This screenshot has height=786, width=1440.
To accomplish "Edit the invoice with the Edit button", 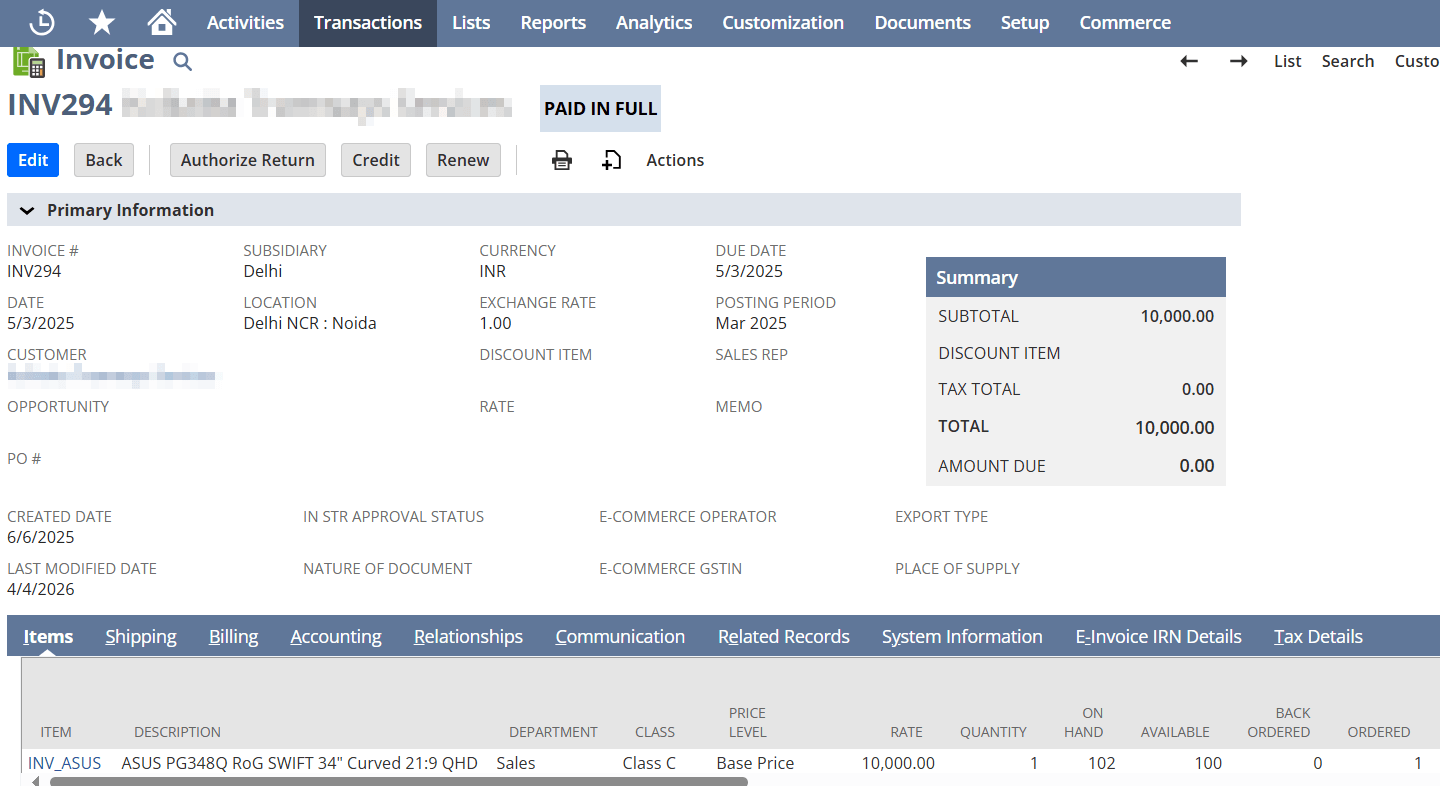I will point(32,160).
